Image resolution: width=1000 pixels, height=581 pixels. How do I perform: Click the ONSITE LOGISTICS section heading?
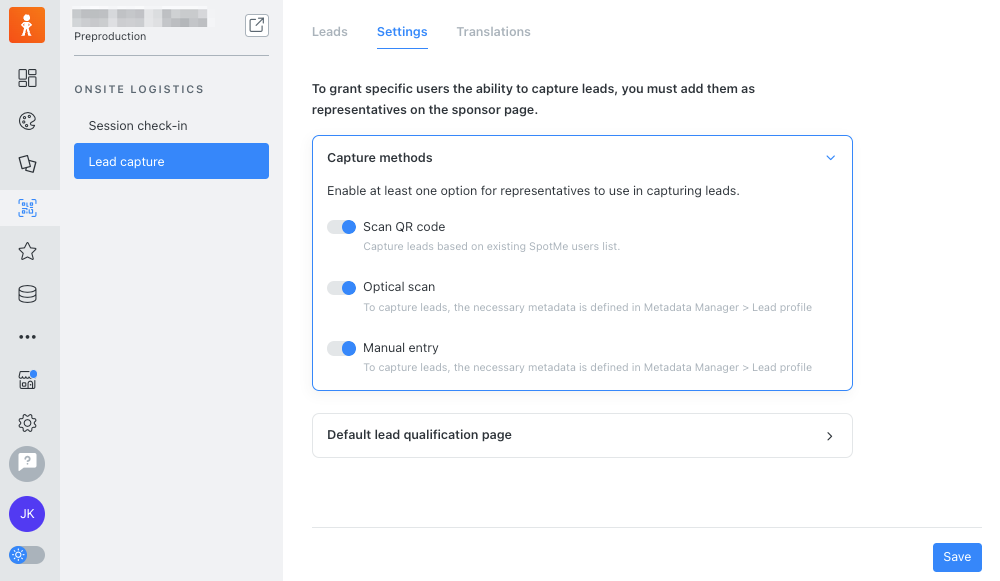pos(139,89)
